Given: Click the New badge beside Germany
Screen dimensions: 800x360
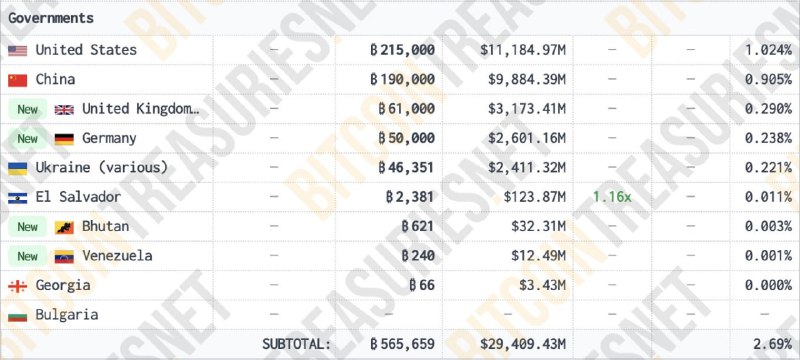Looking at the screenshot, I should click(x=28, y=138).
